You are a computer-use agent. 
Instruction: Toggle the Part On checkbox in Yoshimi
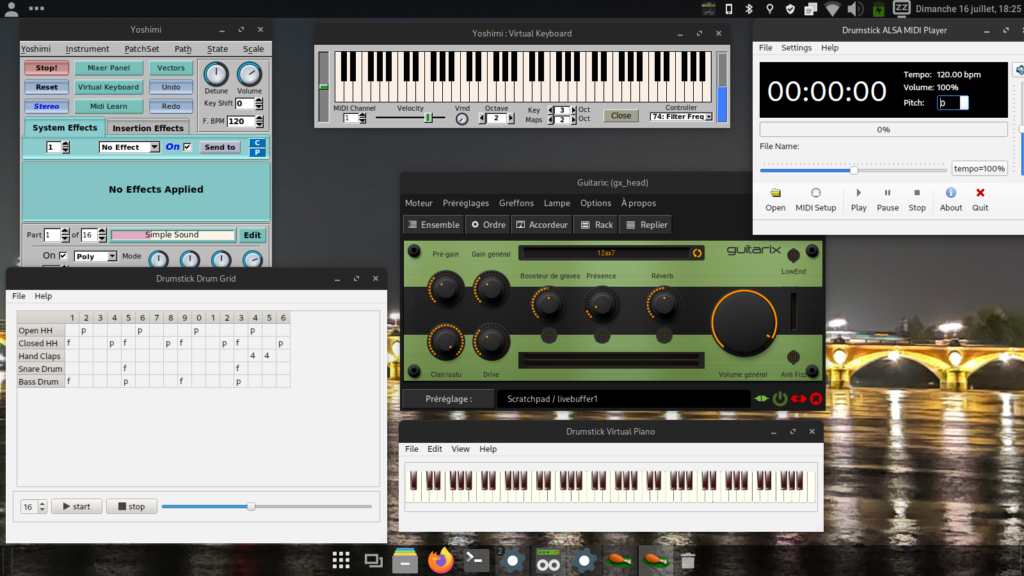[63, 256]
